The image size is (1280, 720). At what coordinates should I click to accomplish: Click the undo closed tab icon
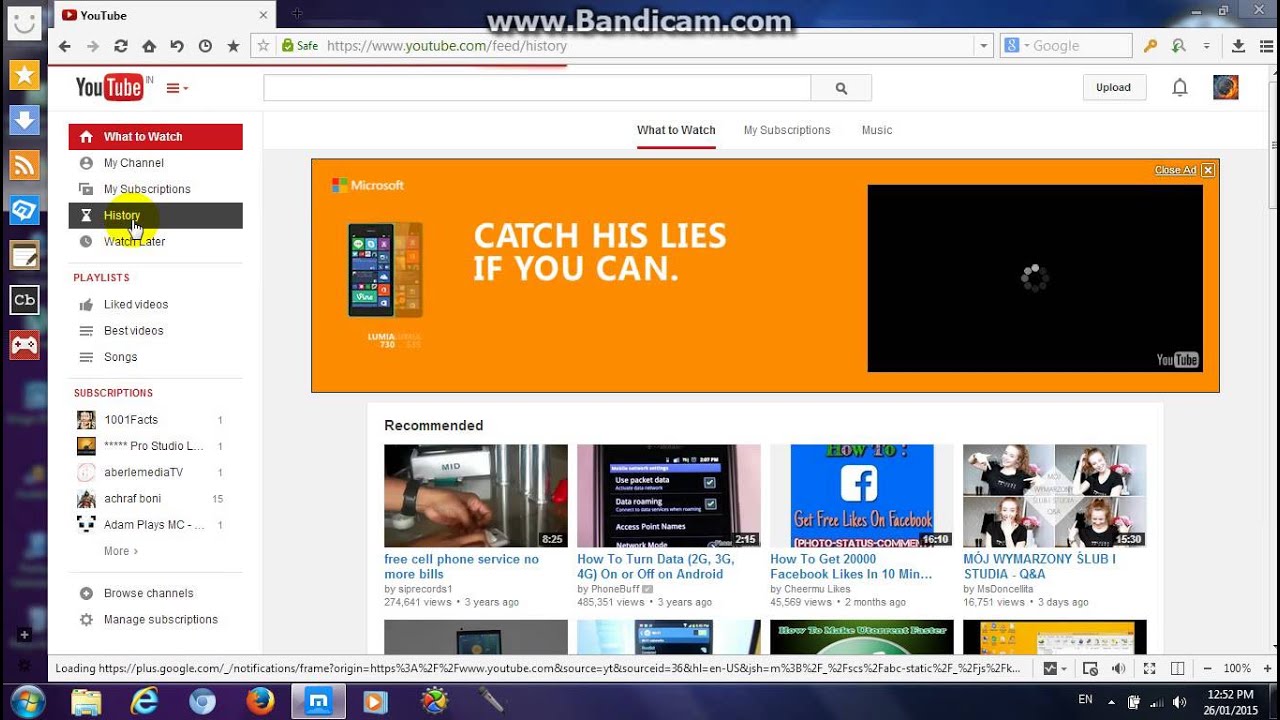coord(177,46)
